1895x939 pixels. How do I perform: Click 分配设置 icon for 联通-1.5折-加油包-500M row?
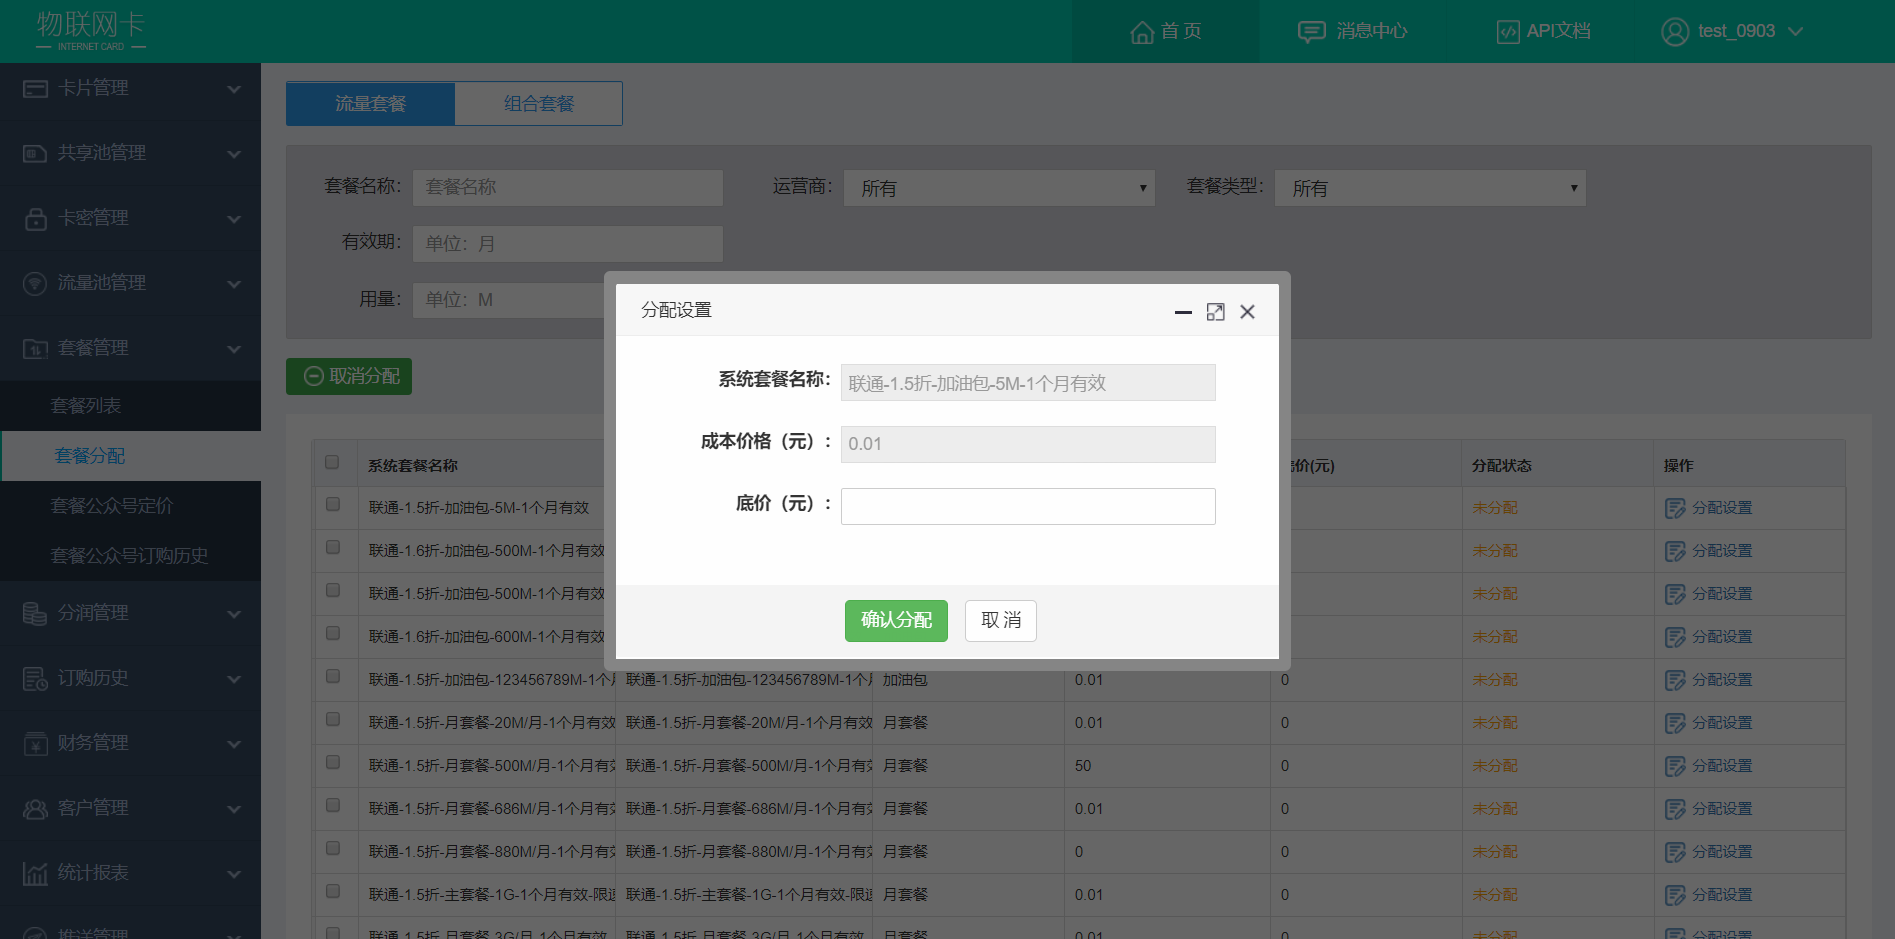tap(1675, 595)
